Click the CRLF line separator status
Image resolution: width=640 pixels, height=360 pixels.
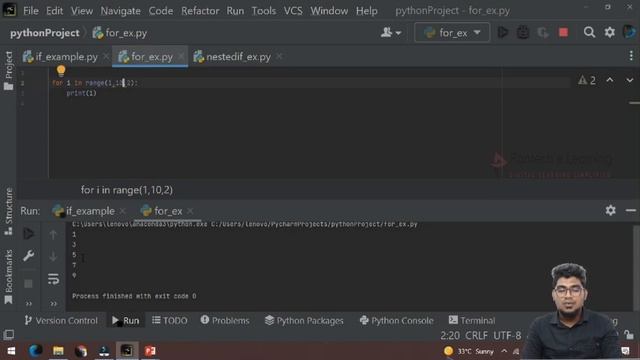pyautogui.click(x=476, y=336)
